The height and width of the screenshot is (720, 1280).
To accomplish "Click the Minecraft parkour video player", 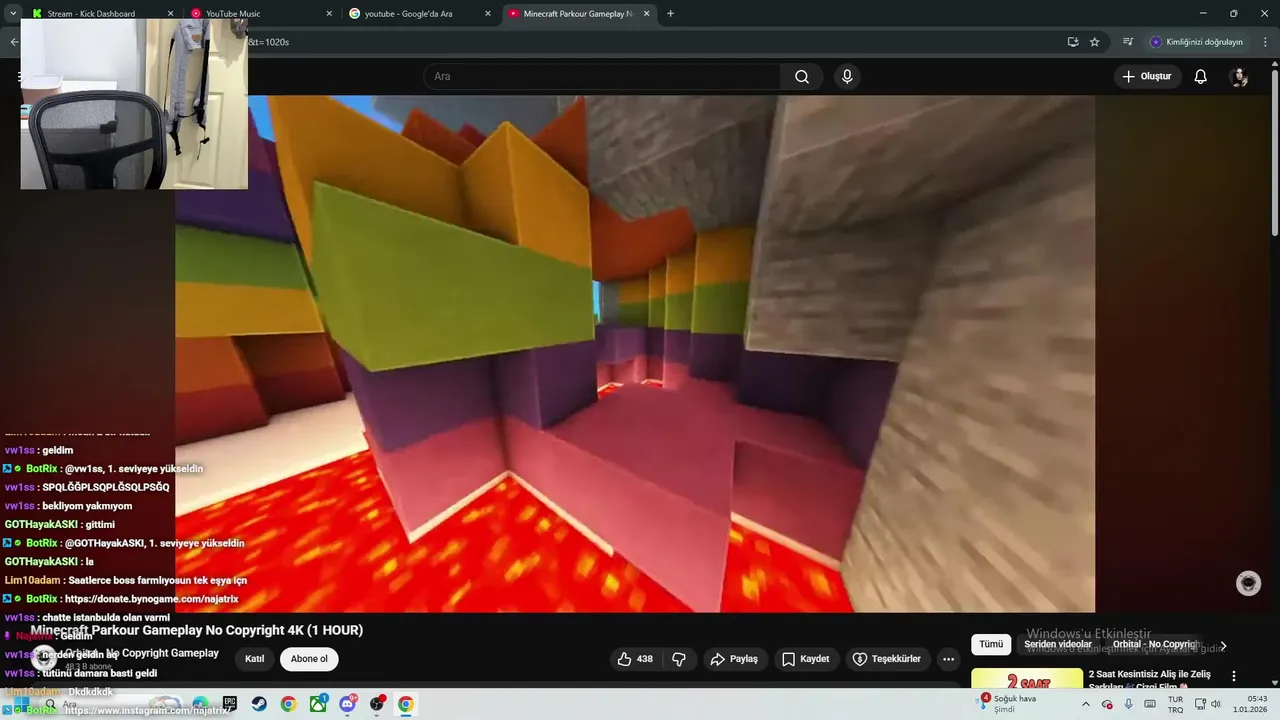I will [x=635, y=353].
